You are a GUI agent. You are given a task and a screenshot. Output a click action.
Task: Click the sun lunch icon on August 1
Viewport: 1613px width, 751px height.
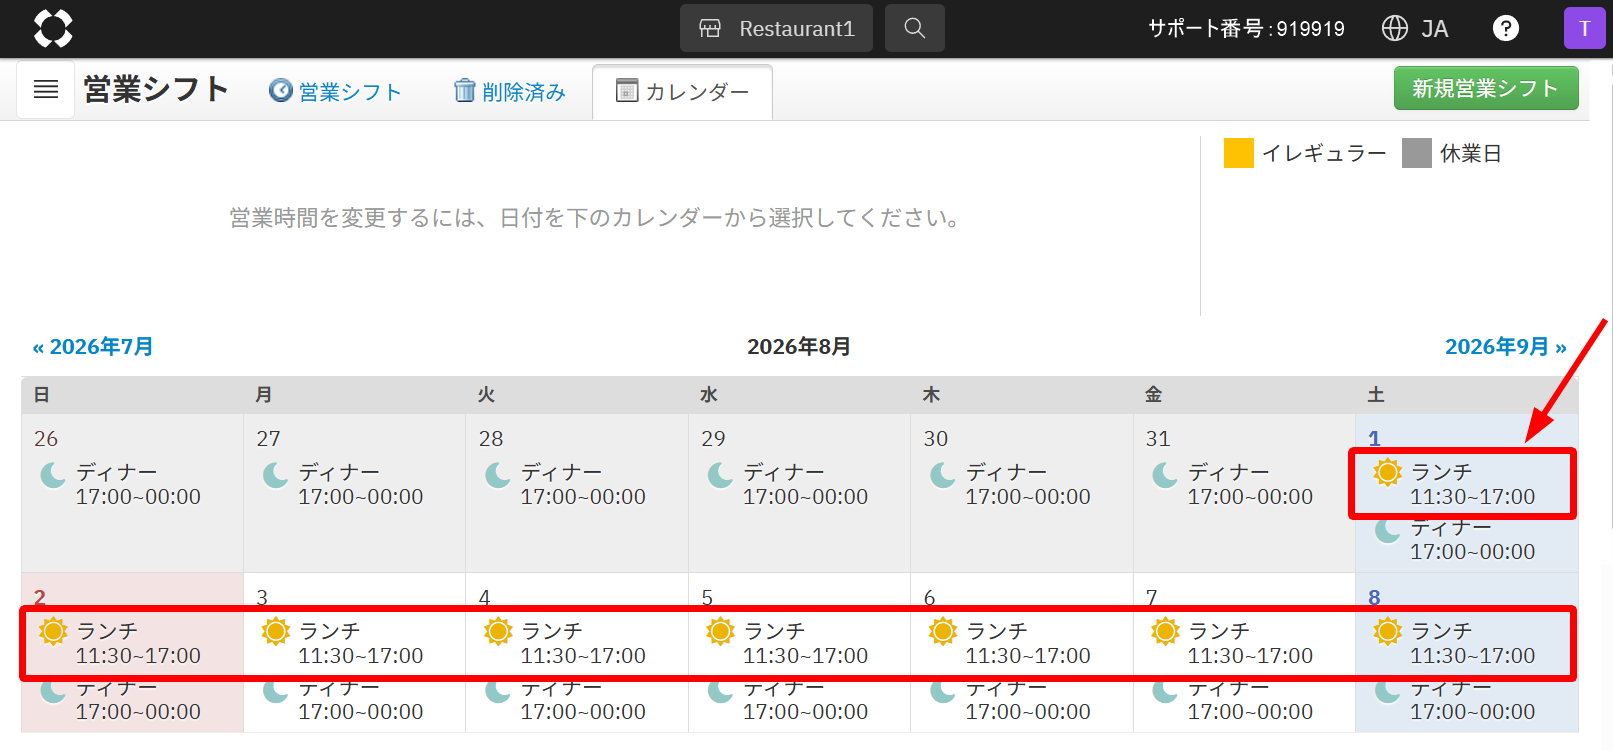pyautogui.click(x=1387, y=472)
